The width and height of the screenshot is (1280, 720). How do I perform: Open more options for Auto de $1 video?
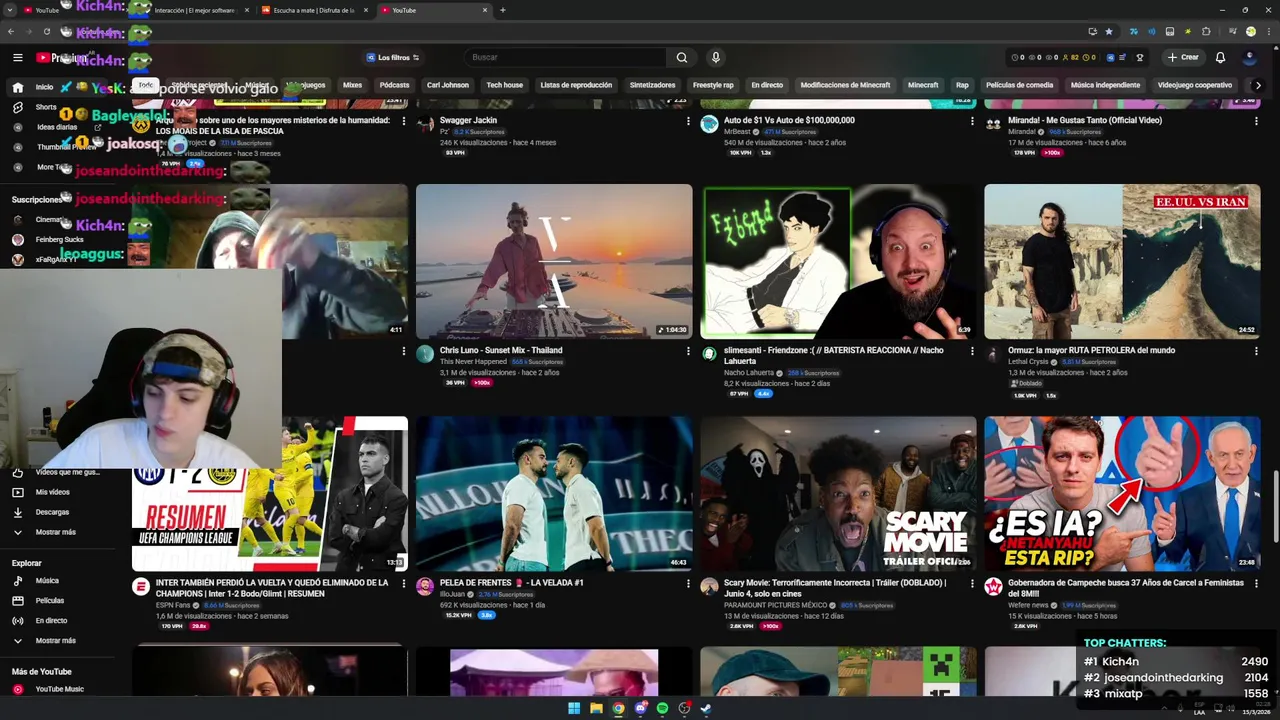[972, 121]
